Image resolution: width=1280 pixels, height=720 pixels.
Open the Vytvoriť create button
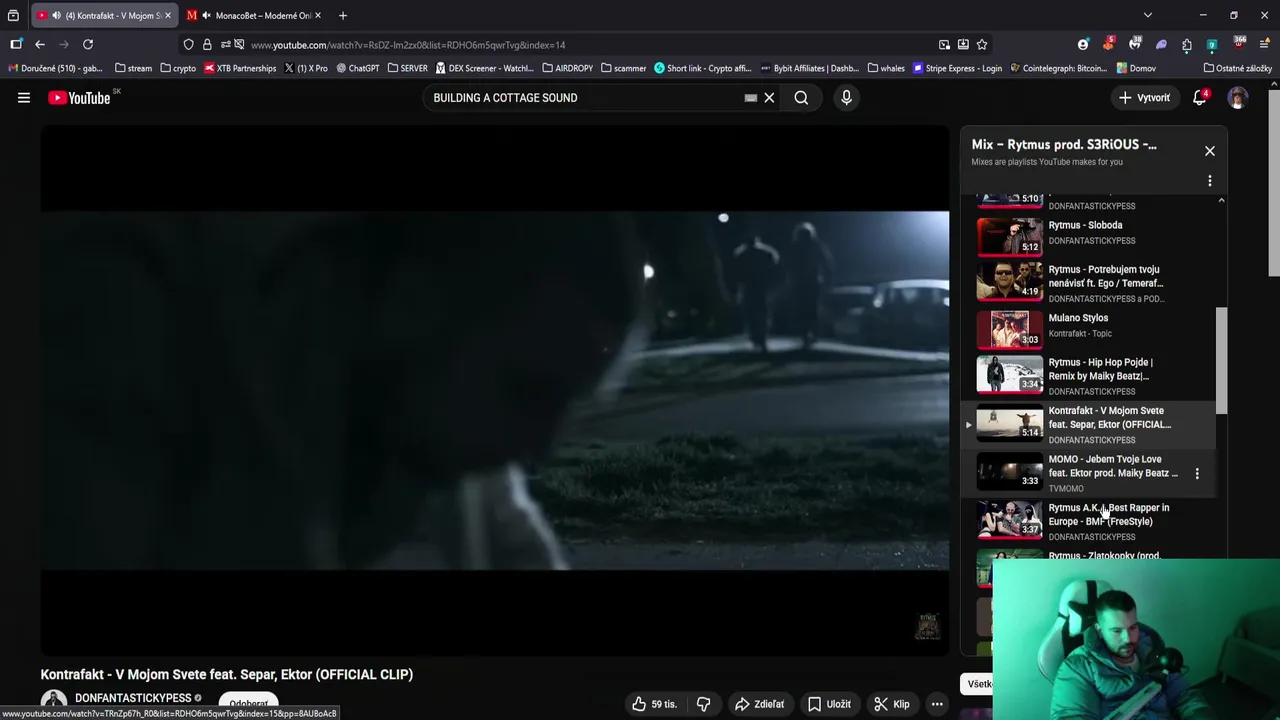[1144, 98]
